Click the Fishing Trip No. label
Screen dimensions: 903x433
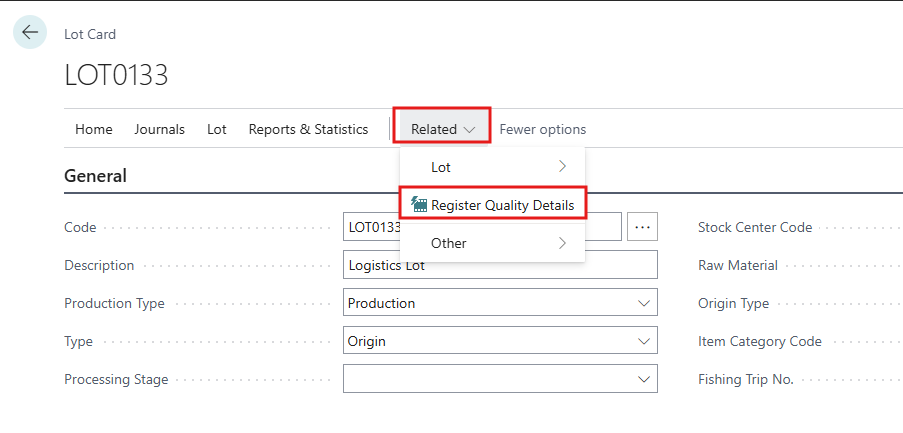[746, 379]
